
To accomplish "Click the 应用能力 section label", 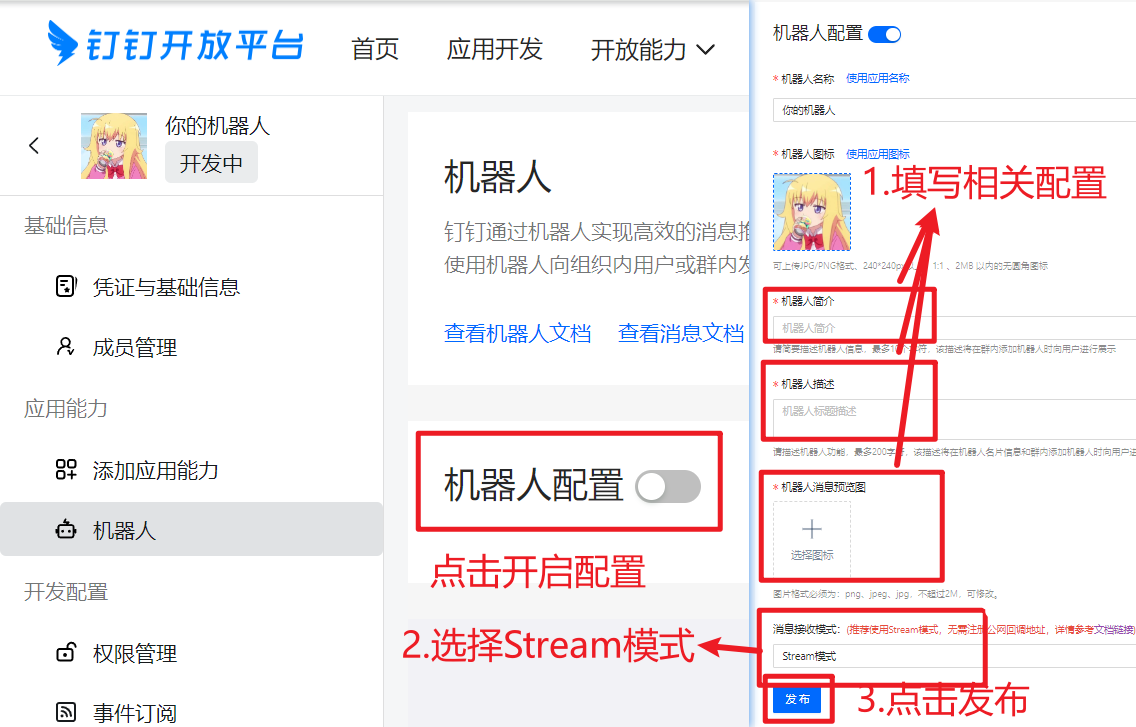I will (x=66, y=409).
